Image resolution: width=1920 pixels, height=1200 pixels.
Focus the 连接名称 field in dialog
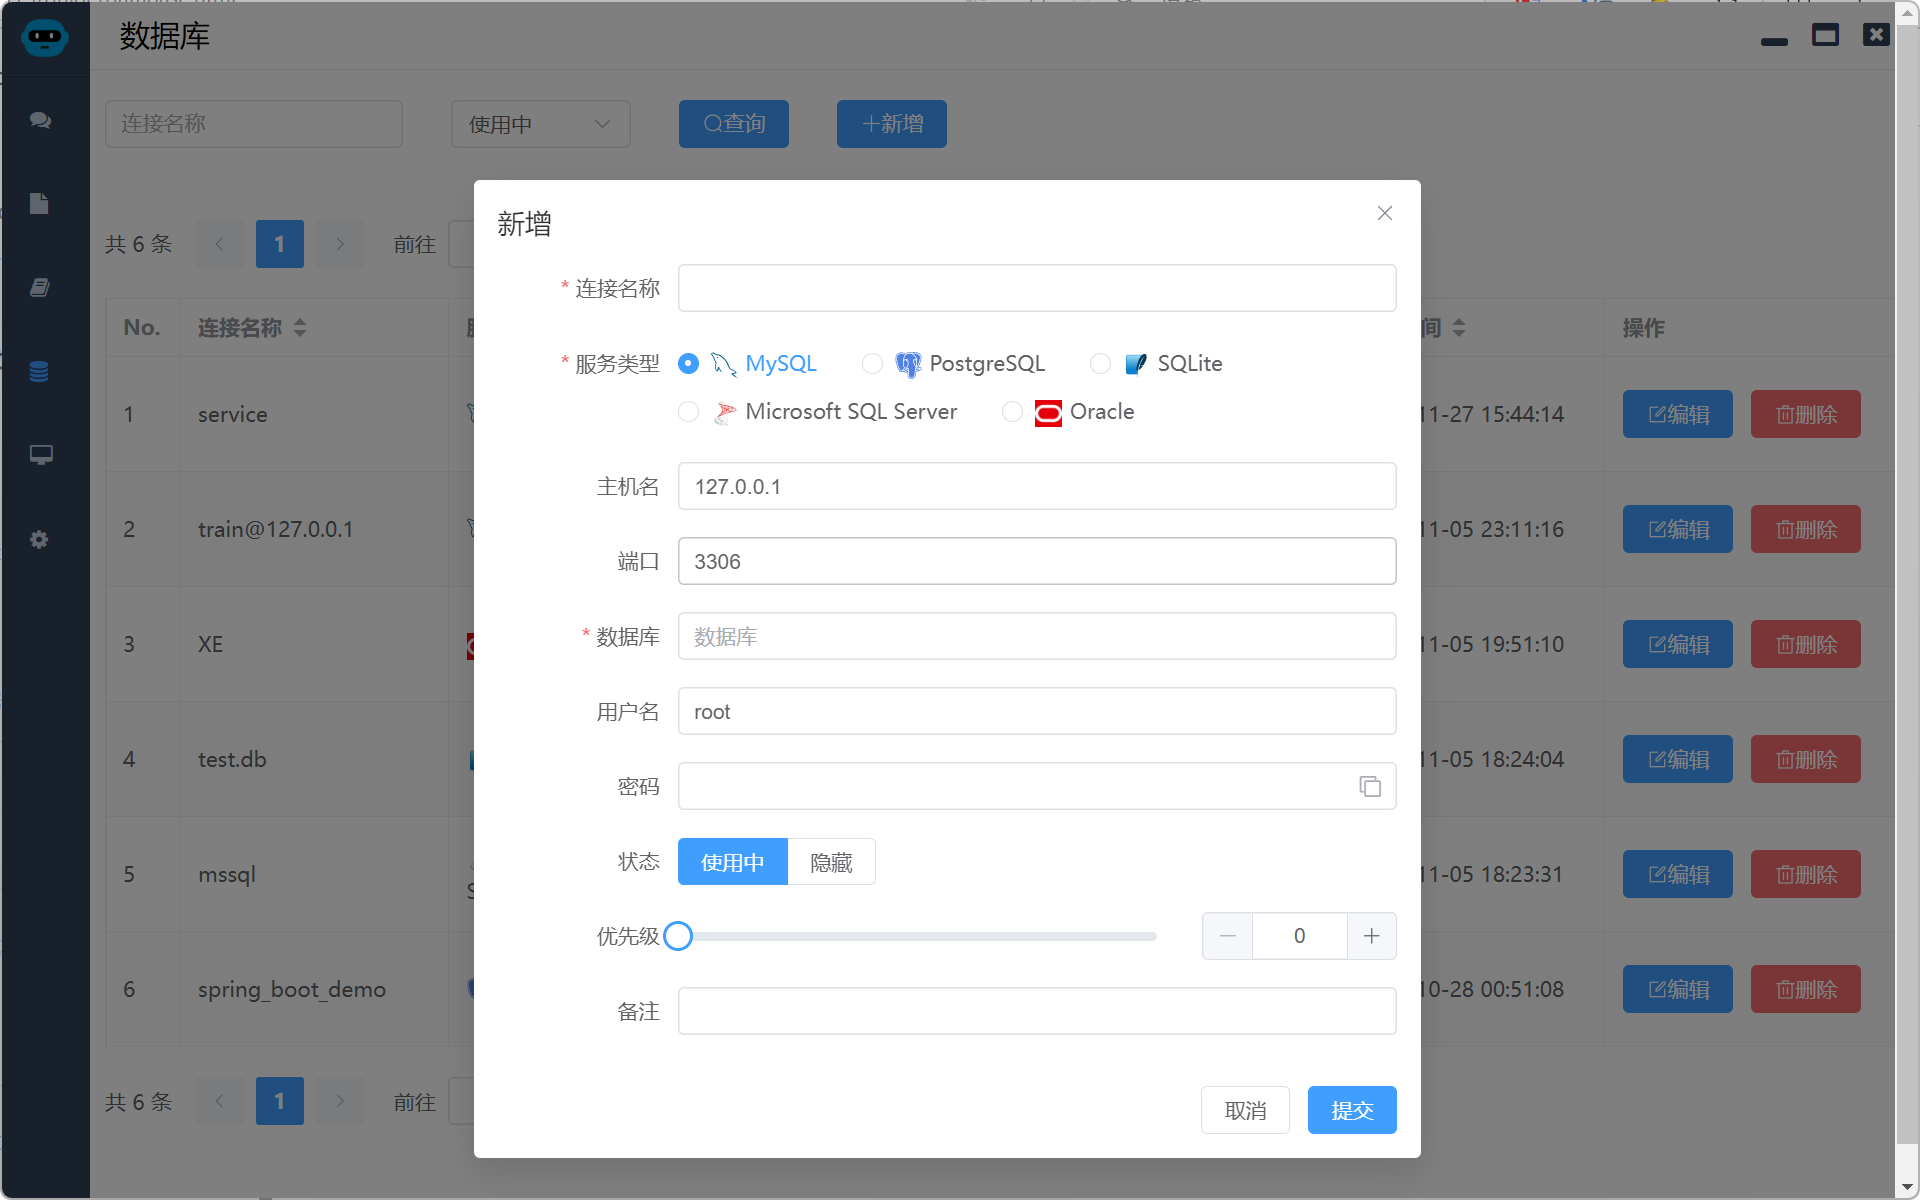[1037, 288]
